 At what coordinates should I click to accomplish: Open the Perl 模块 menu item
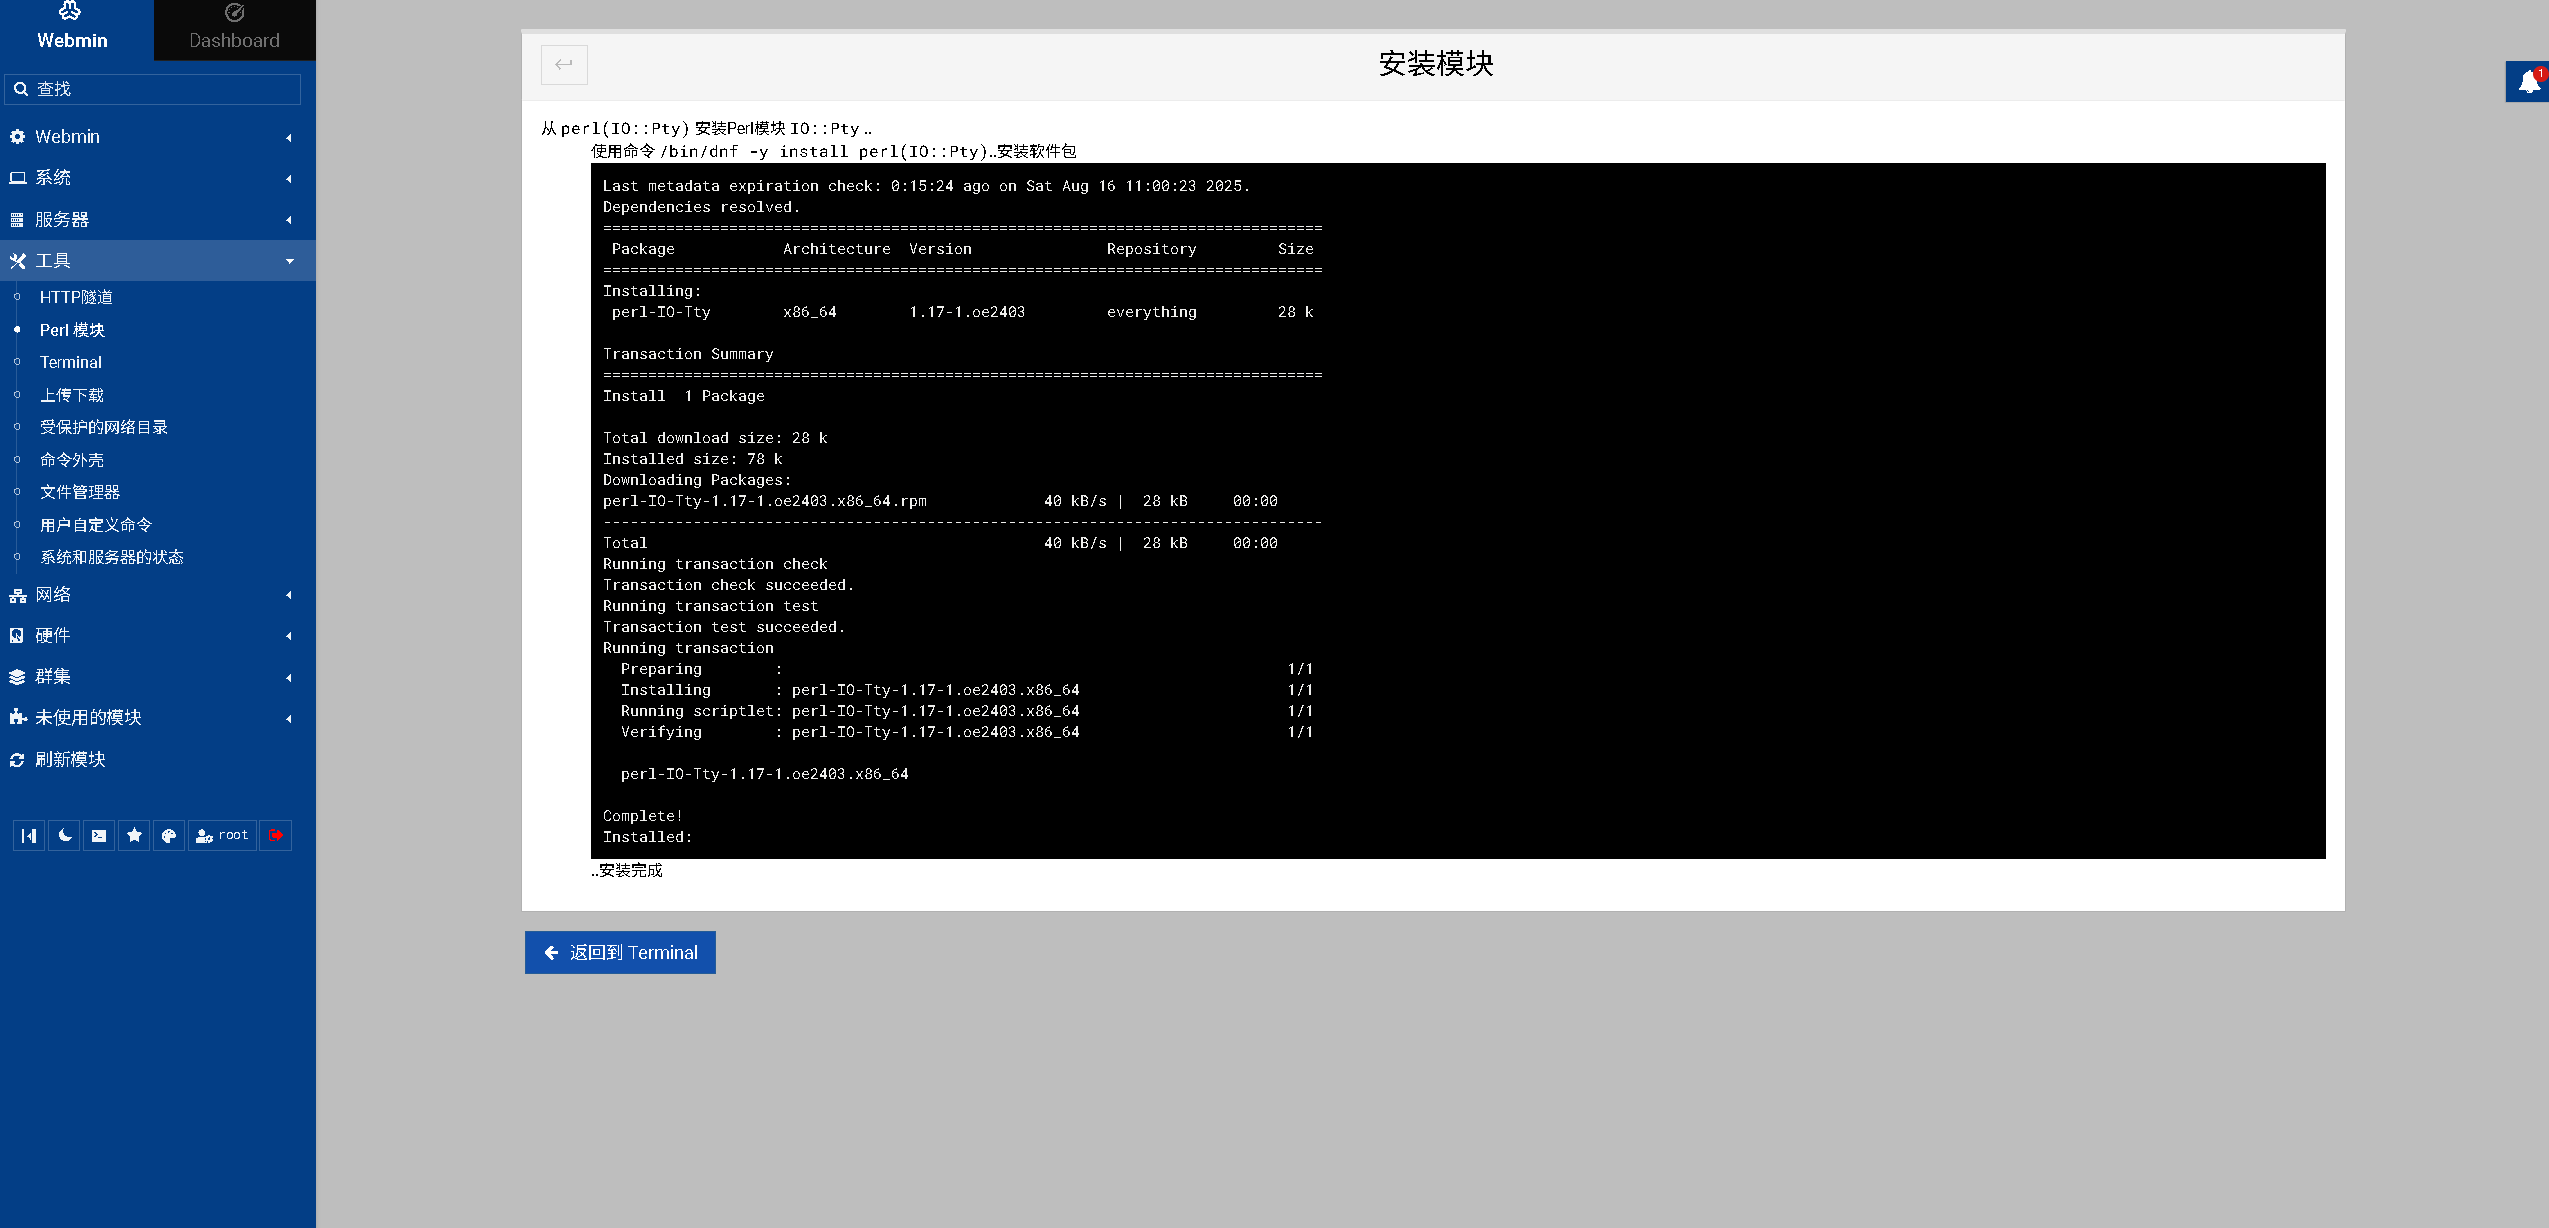point(72,330)
